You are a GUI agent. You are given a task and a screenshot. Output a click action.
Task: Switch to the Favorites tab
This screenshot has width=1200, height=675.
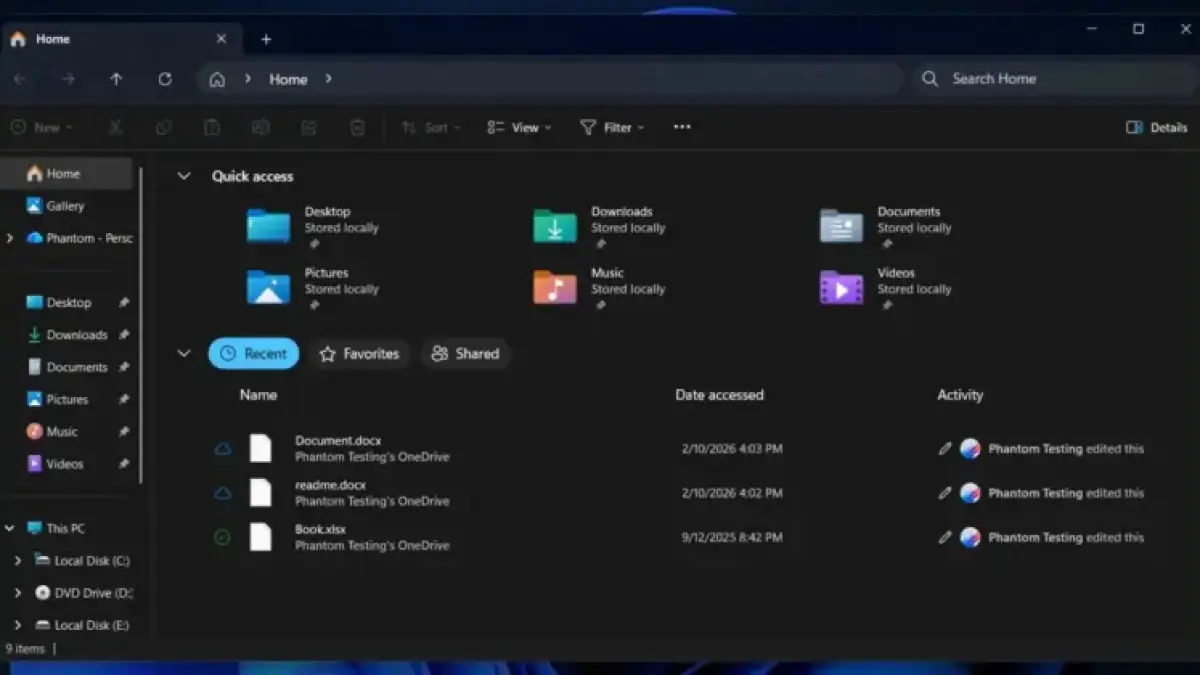pyautogui.click(x=360, y=354)
